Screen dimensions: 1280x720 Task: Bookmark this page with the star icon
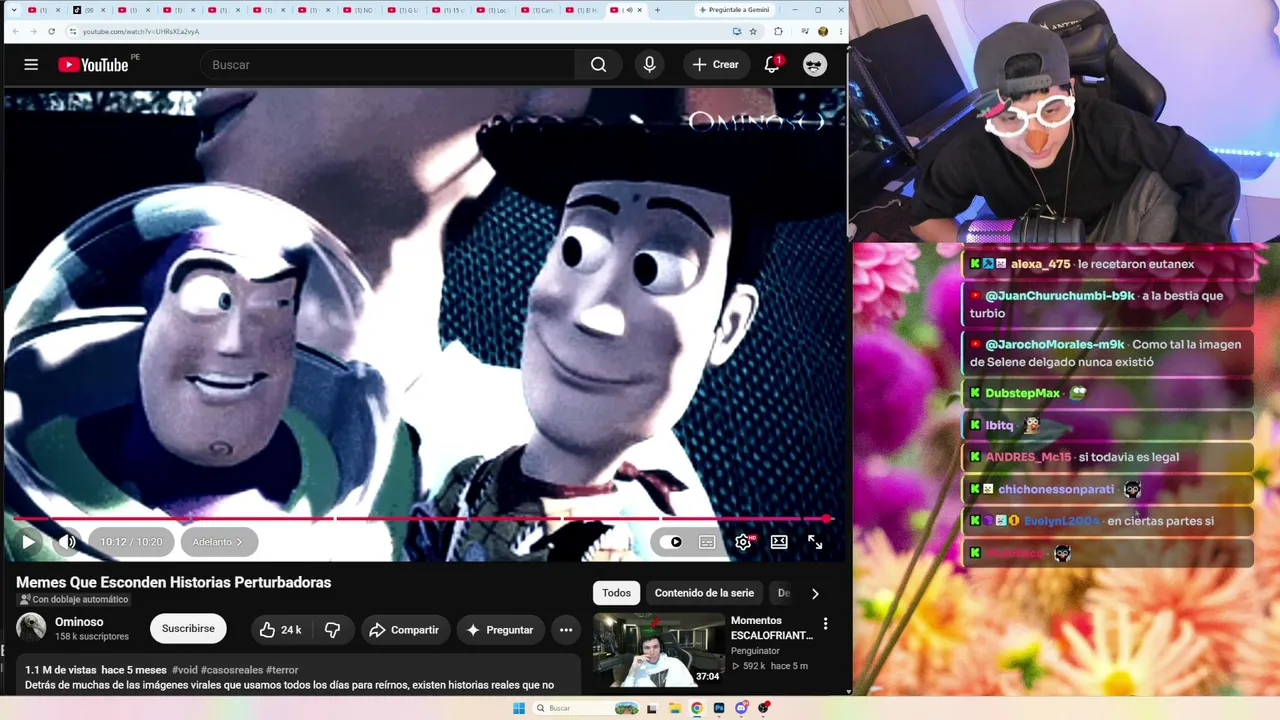[x=753, y=31]
